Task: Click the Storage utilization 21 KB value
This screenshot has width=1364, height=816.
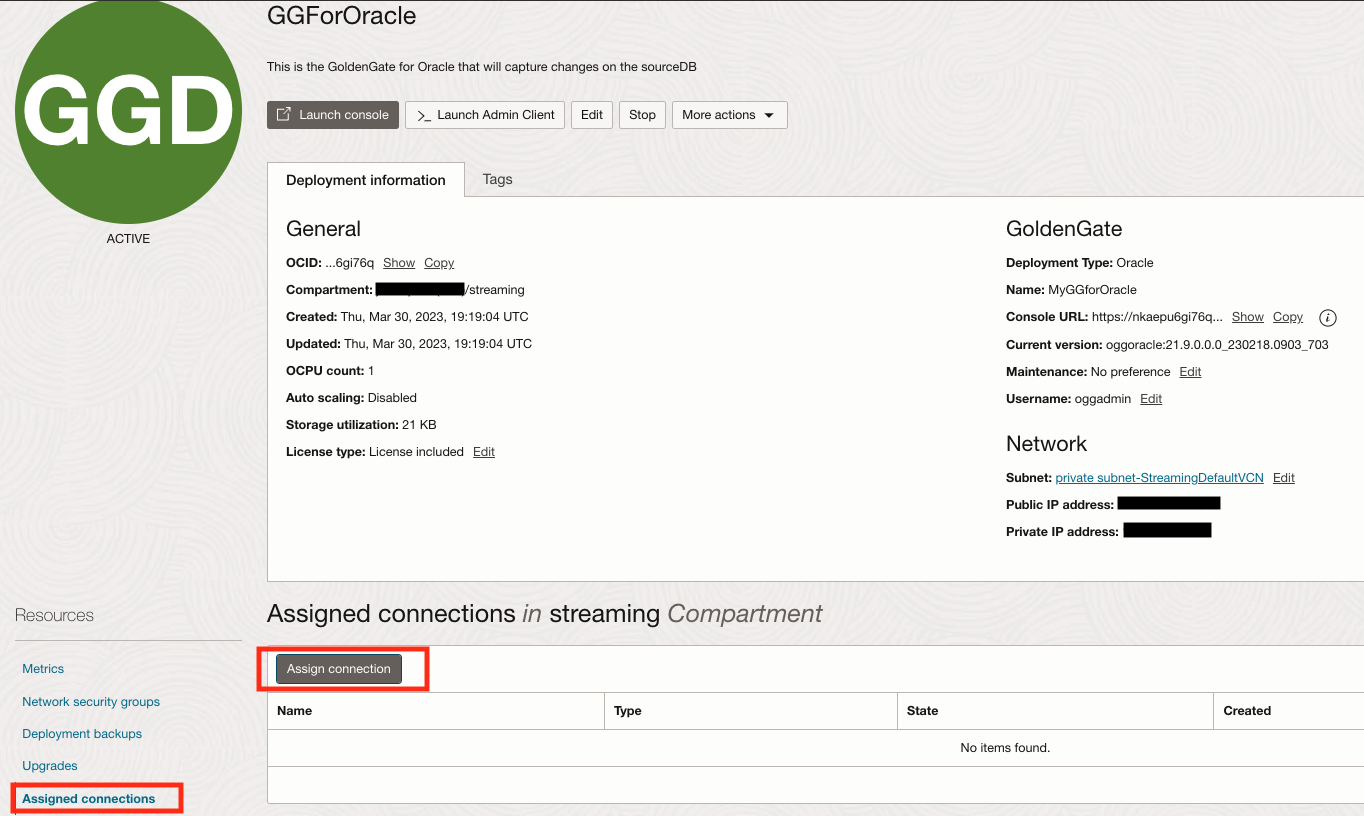Action: pyautogui.click(x=419, y=425)
